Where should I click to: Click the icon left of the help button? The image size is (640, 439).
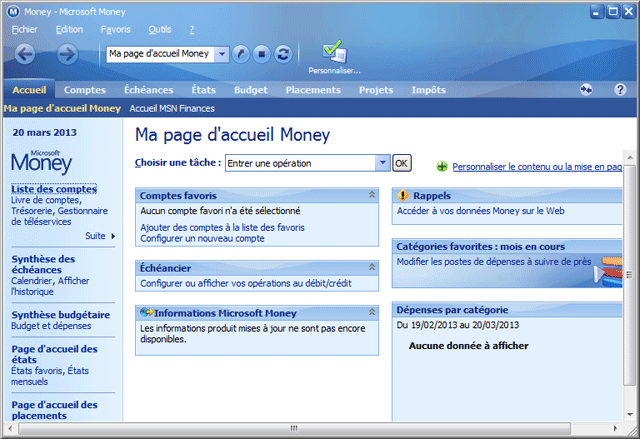click(x=586, y=90)
